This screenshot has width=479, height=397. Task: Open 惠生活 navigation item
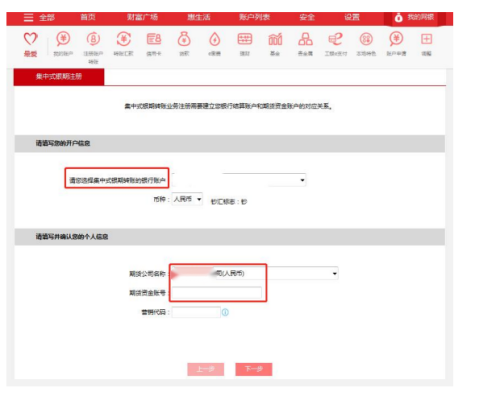199,17
